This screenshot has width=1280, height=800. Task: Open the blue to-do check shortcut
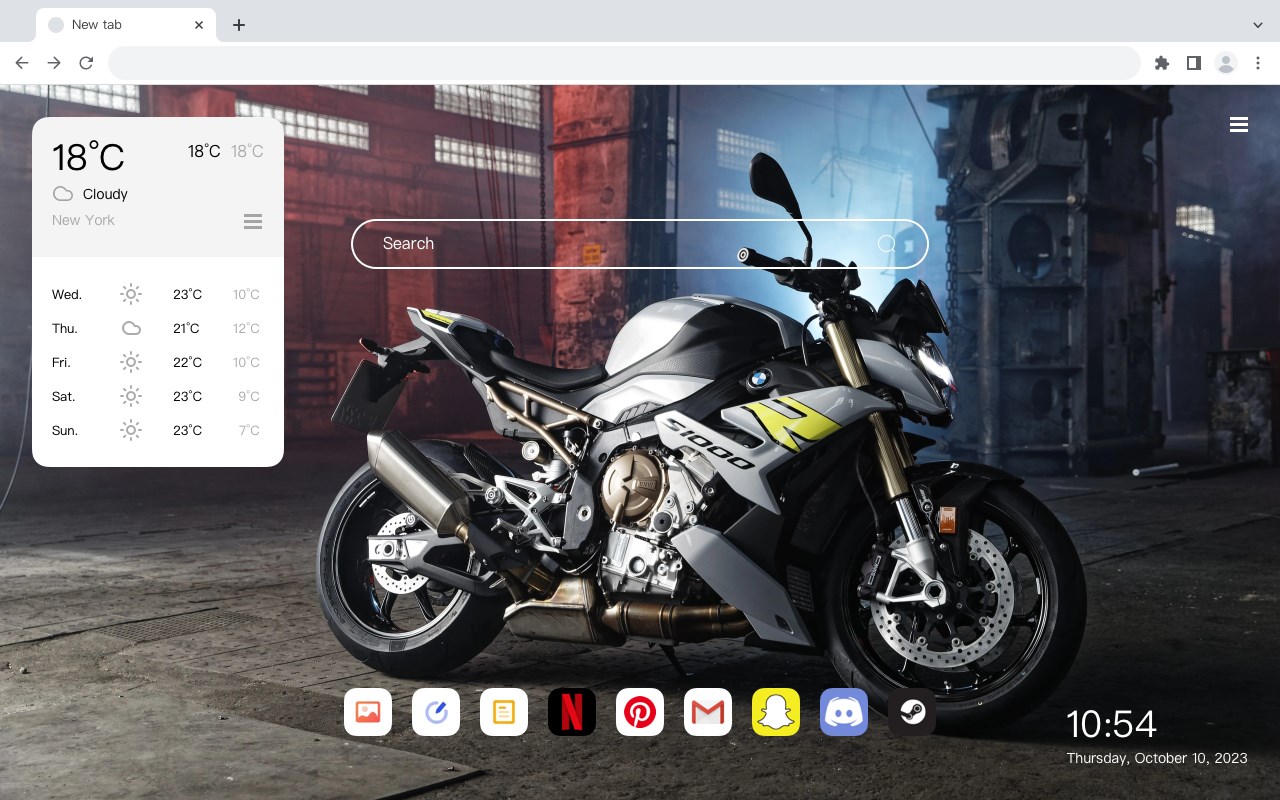pyautogui.click(x=436, y=712)
